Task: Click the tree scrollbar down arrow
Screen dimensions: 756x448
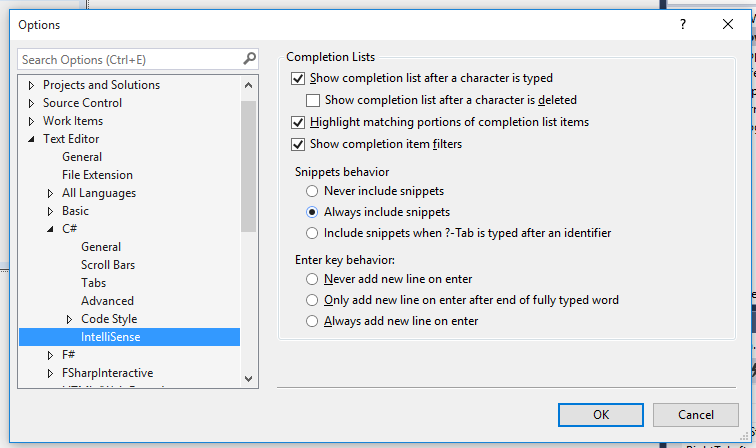Action: point(248,379)
